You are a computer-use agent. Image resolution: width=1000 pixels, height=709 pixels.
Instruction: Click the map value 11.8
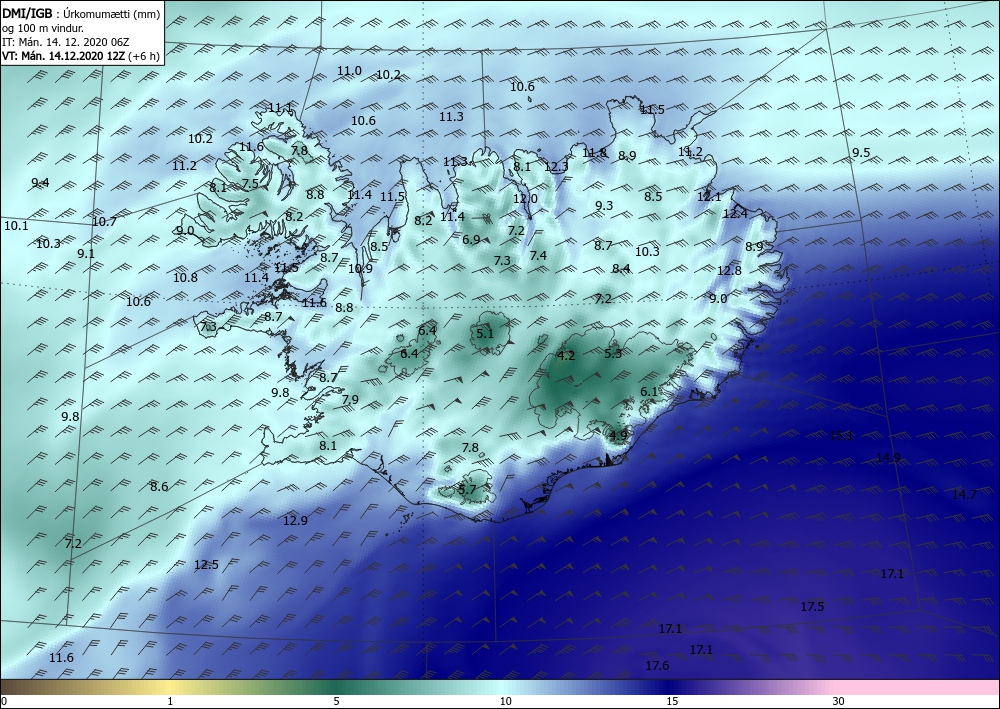pyautogui.click(x=594, y=152)
